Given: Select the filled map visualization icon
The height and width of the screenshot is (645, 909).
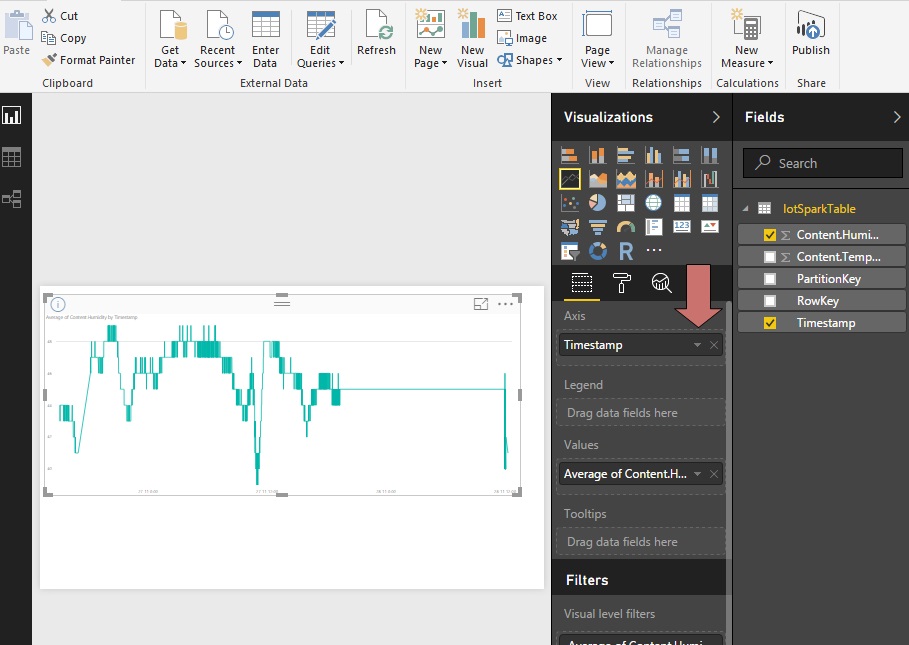Looking at the screenshot, I should click(569, 227).
